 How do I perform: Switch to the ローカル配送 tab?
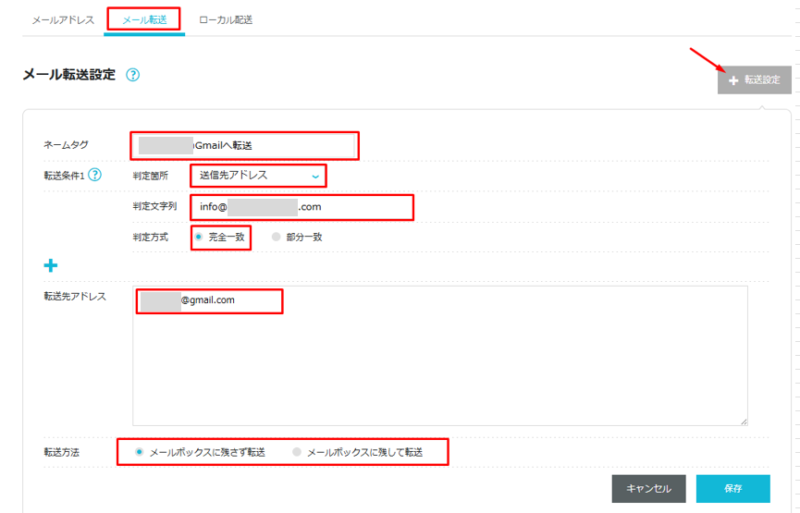point(226,19)
